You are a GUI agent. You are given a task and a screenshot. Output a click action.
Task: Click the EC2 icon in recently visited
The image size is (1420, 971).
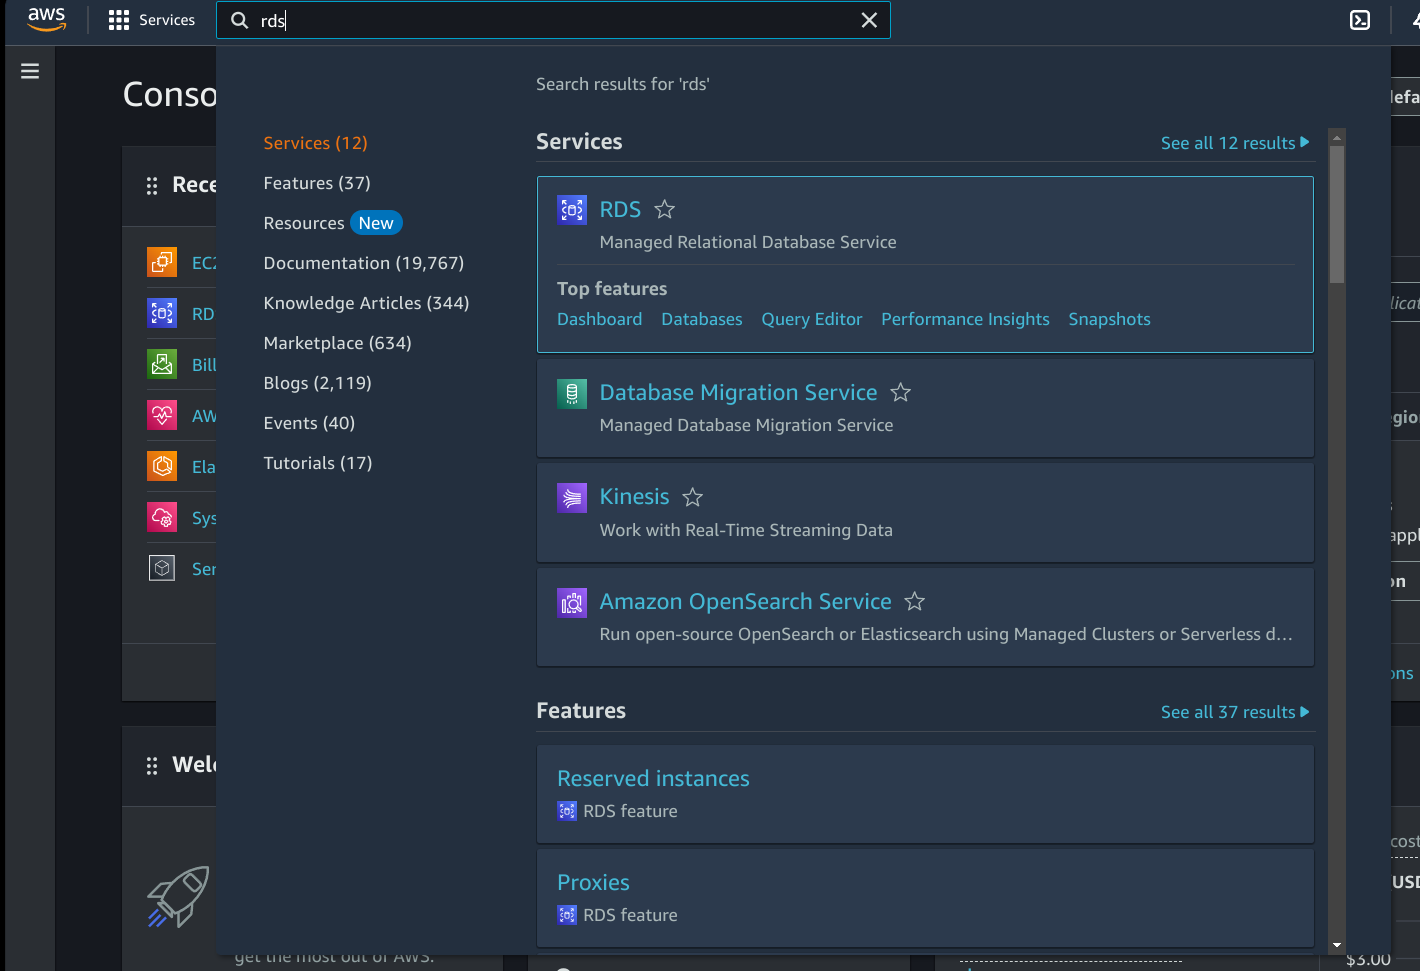162,262
